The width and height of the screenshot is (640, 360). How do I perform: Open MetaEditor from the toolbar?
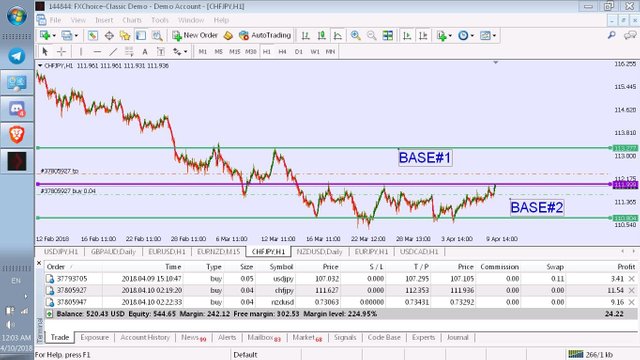(228, 36)
